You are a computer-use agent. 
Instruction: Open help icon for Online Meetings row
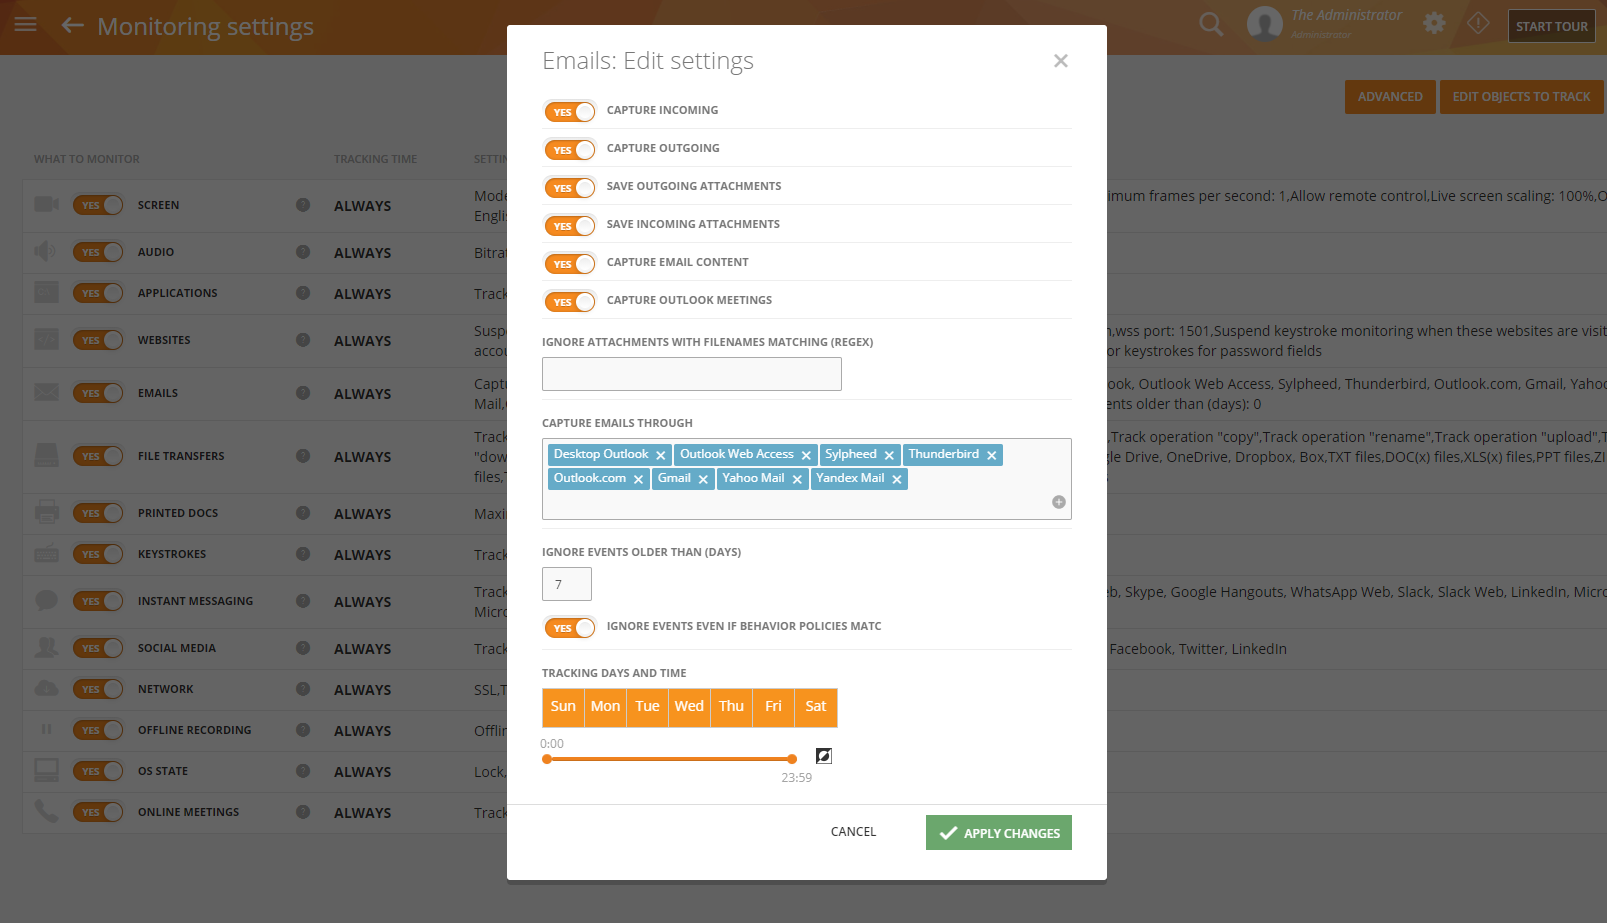(x=303, y=812)
